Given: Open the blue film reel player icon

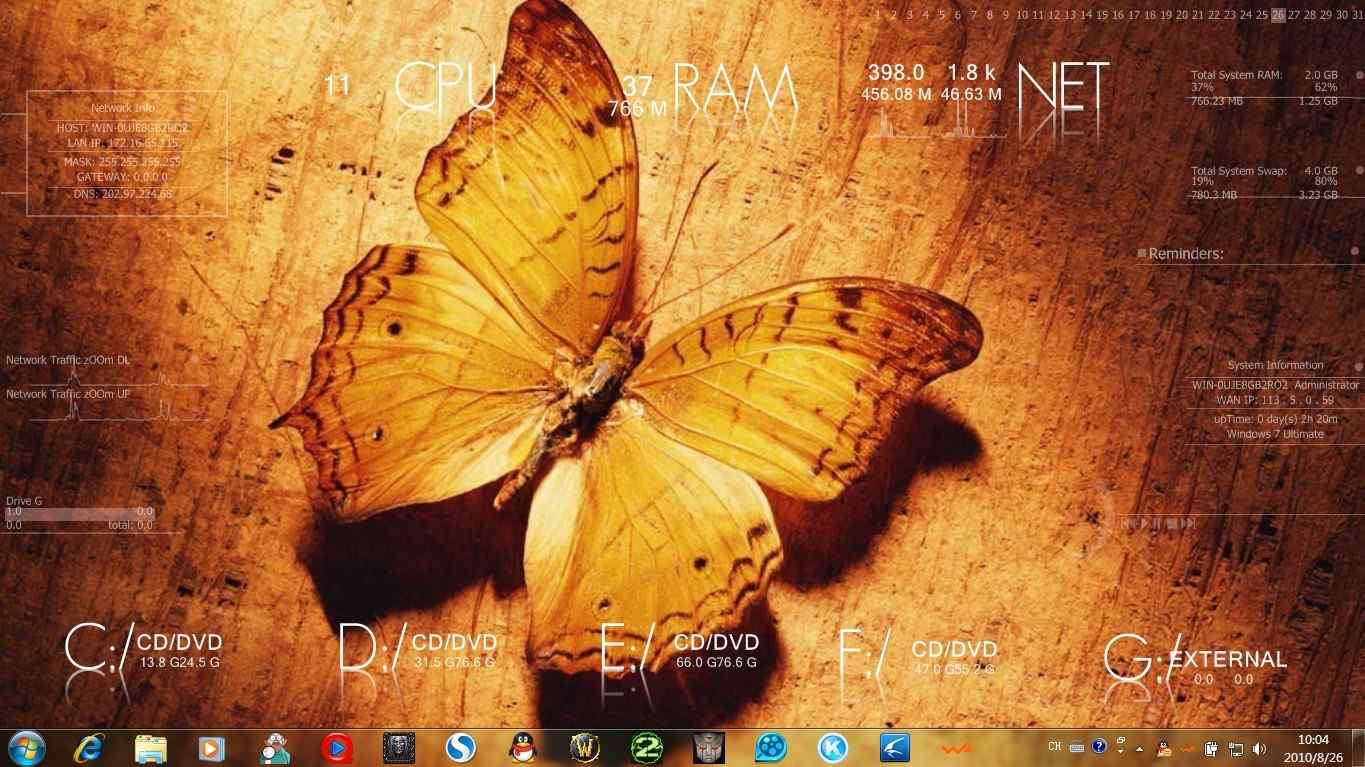Looking at the screenshot, I should coord(771,747).
